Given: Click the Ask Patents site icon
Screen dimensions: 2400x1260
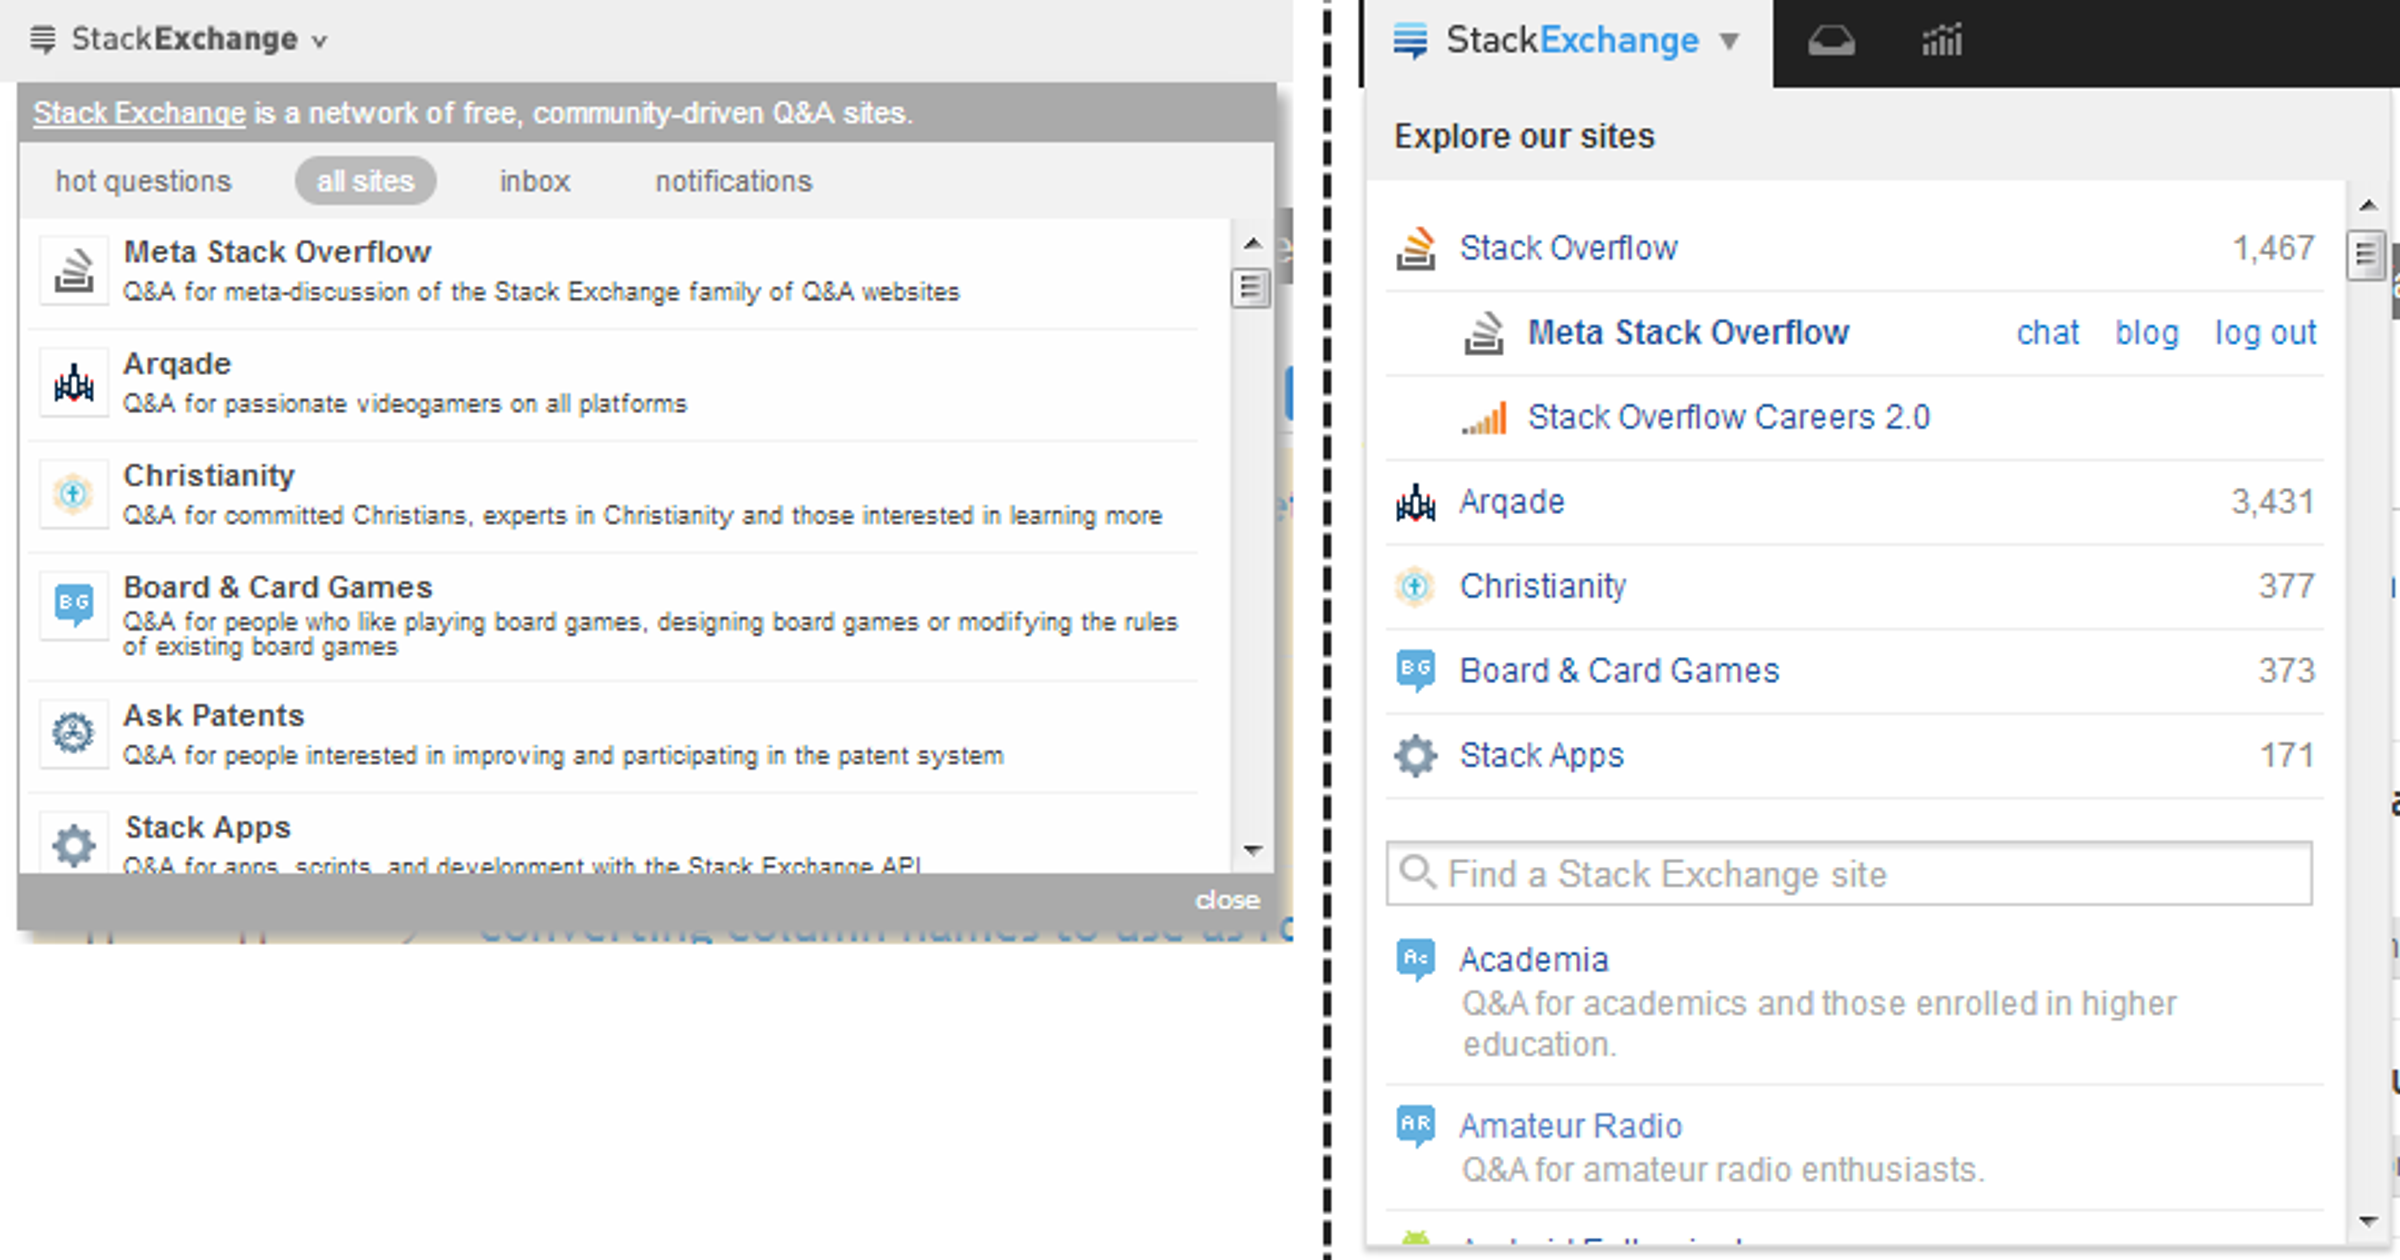Looking at the screenshot, I should tap(74, 733).
